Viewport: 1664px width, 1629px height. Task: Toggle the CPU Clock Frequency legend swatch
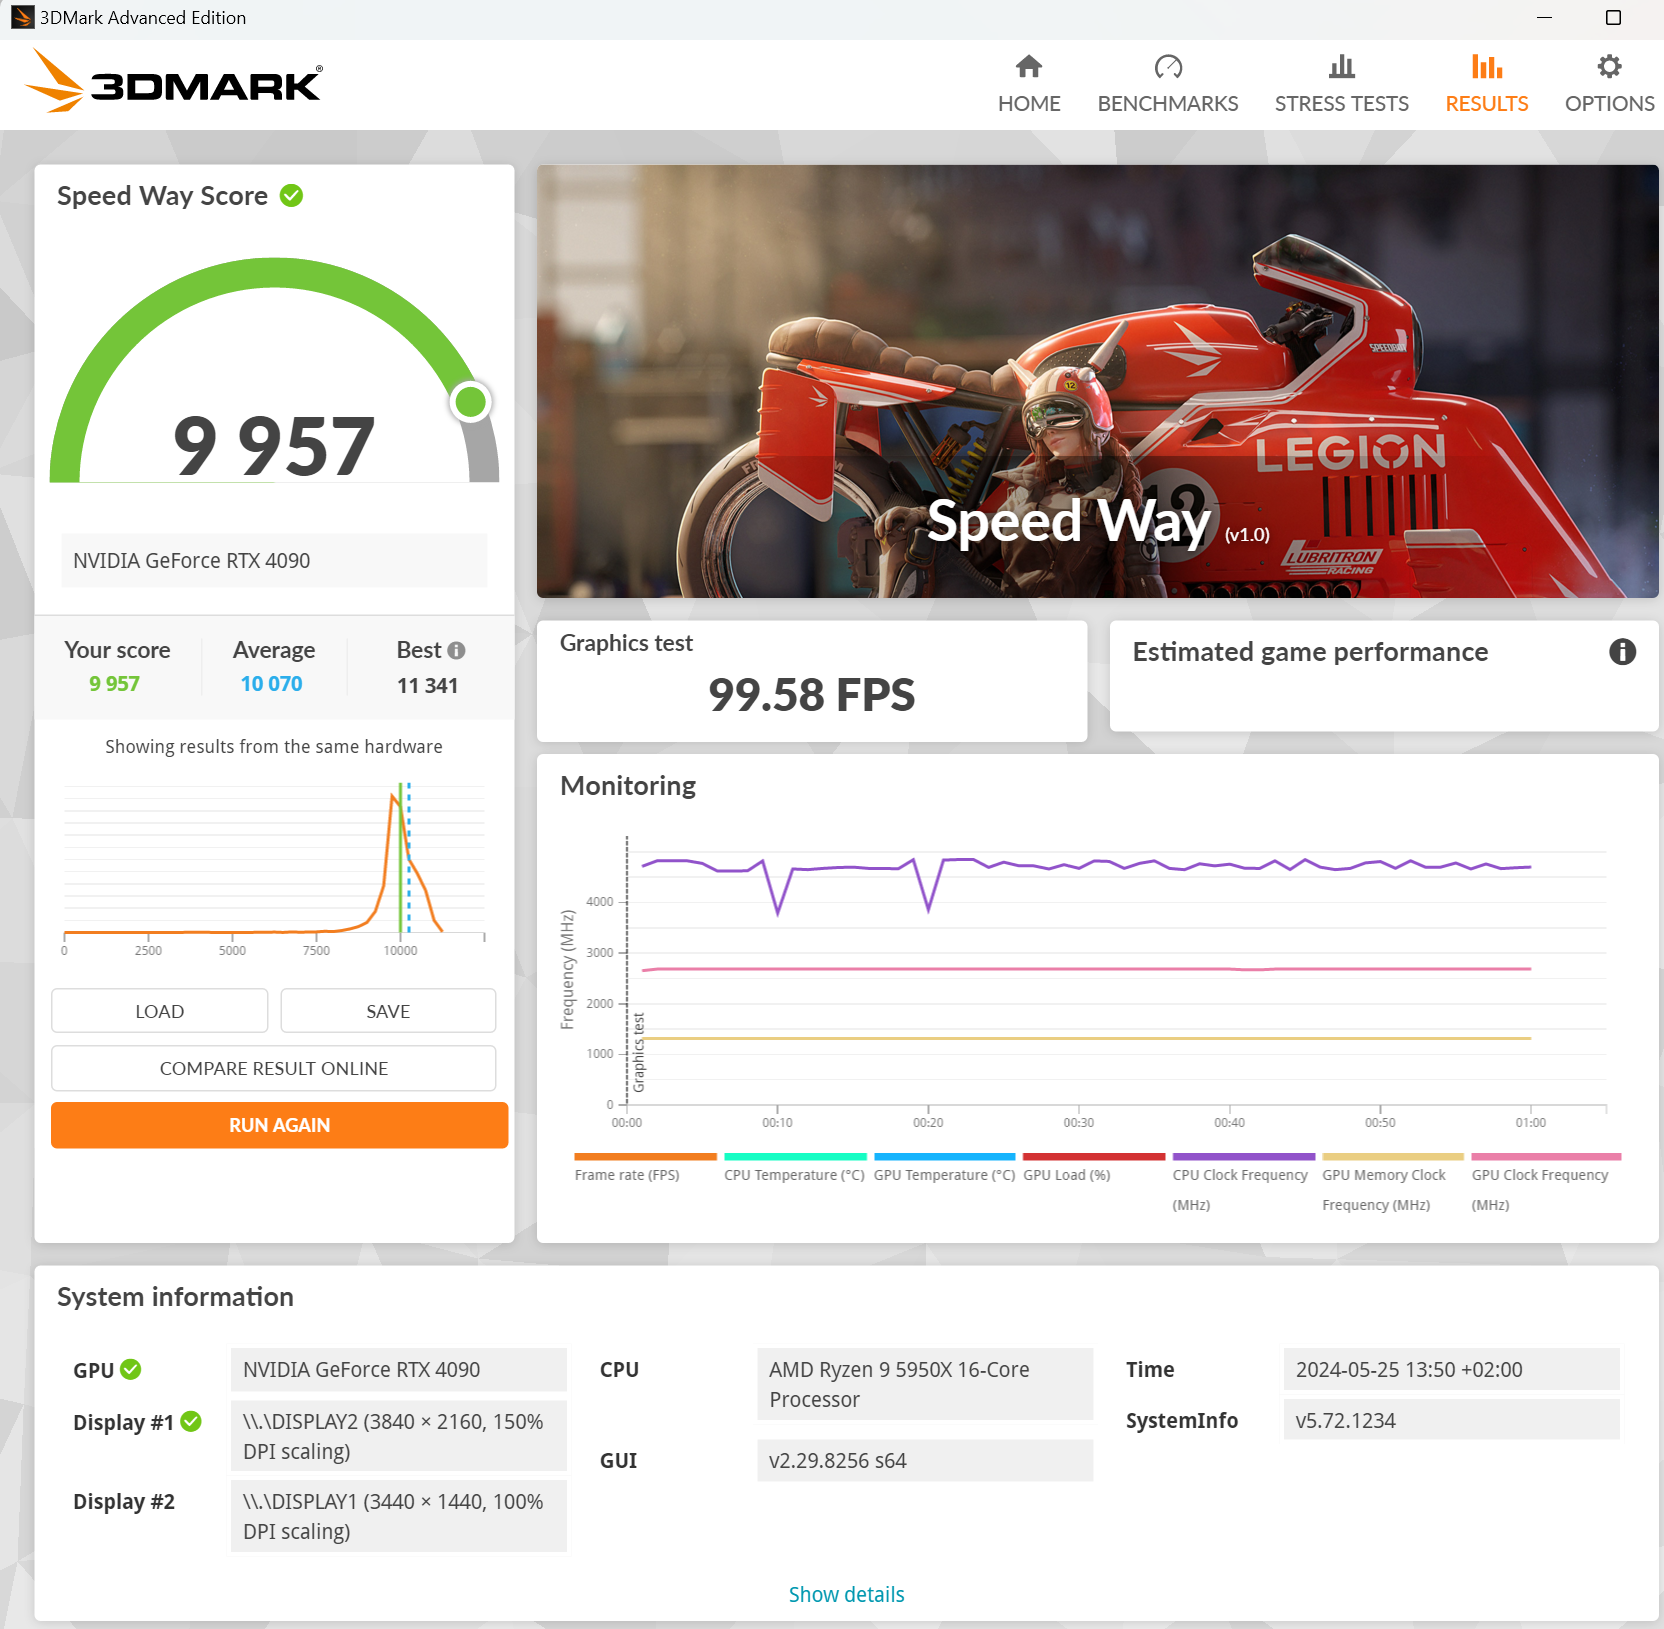point(1244,1157)
